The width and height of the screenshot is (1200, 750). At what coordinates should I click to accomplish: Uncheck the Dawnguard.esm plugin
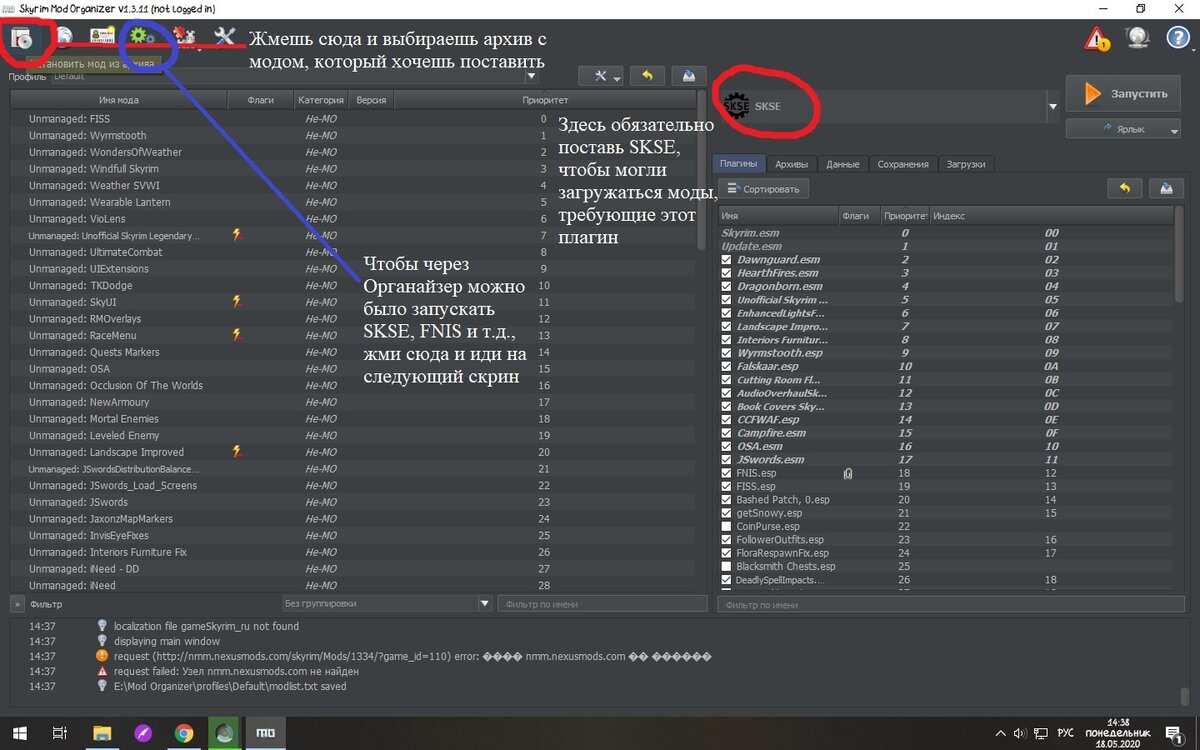pos(727,260)
